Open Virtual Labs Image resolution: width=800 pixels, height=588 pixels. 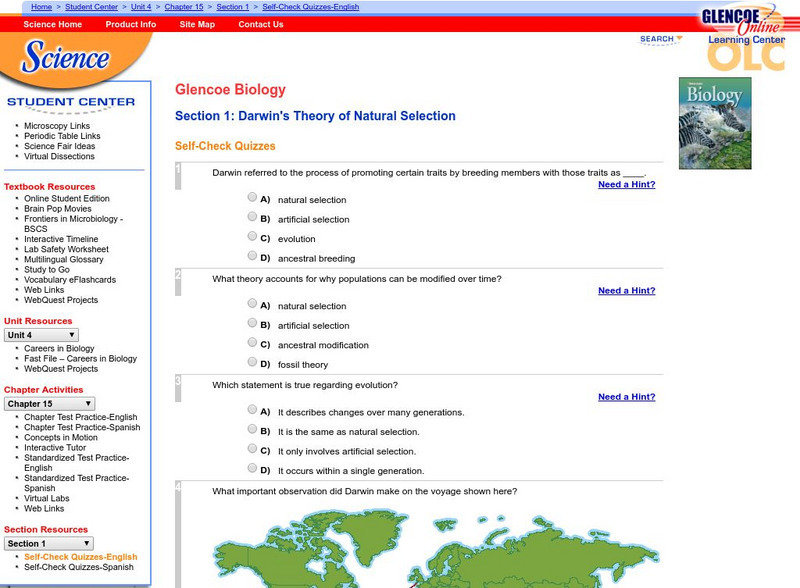pos(46,498)
